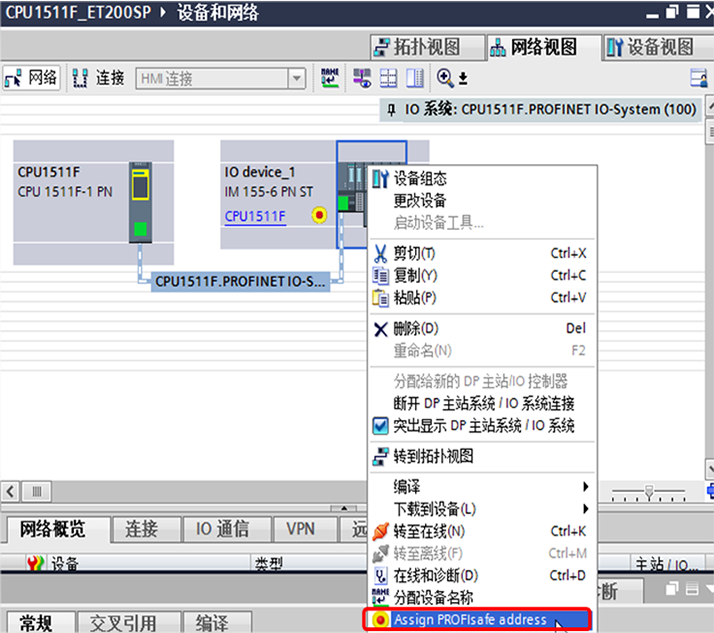Click the X delete icon next to 删除
Screen dimensions: 714x633
[x=381, y=329]
